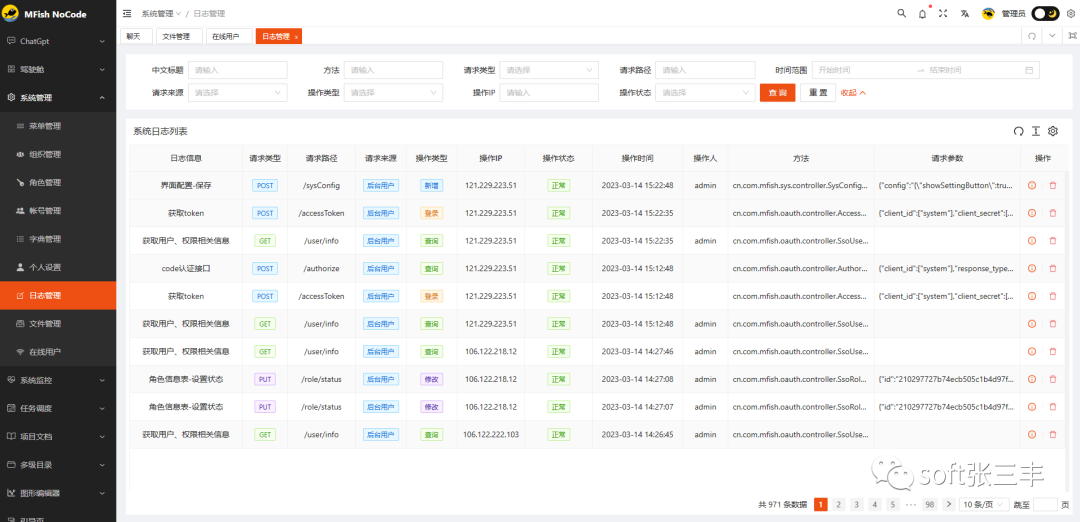Image resolution: width=1080 pixels, height=522 pixels.
Task: Expand the 驾驶舱 sidebar menu
Action: tap(58, 70)
